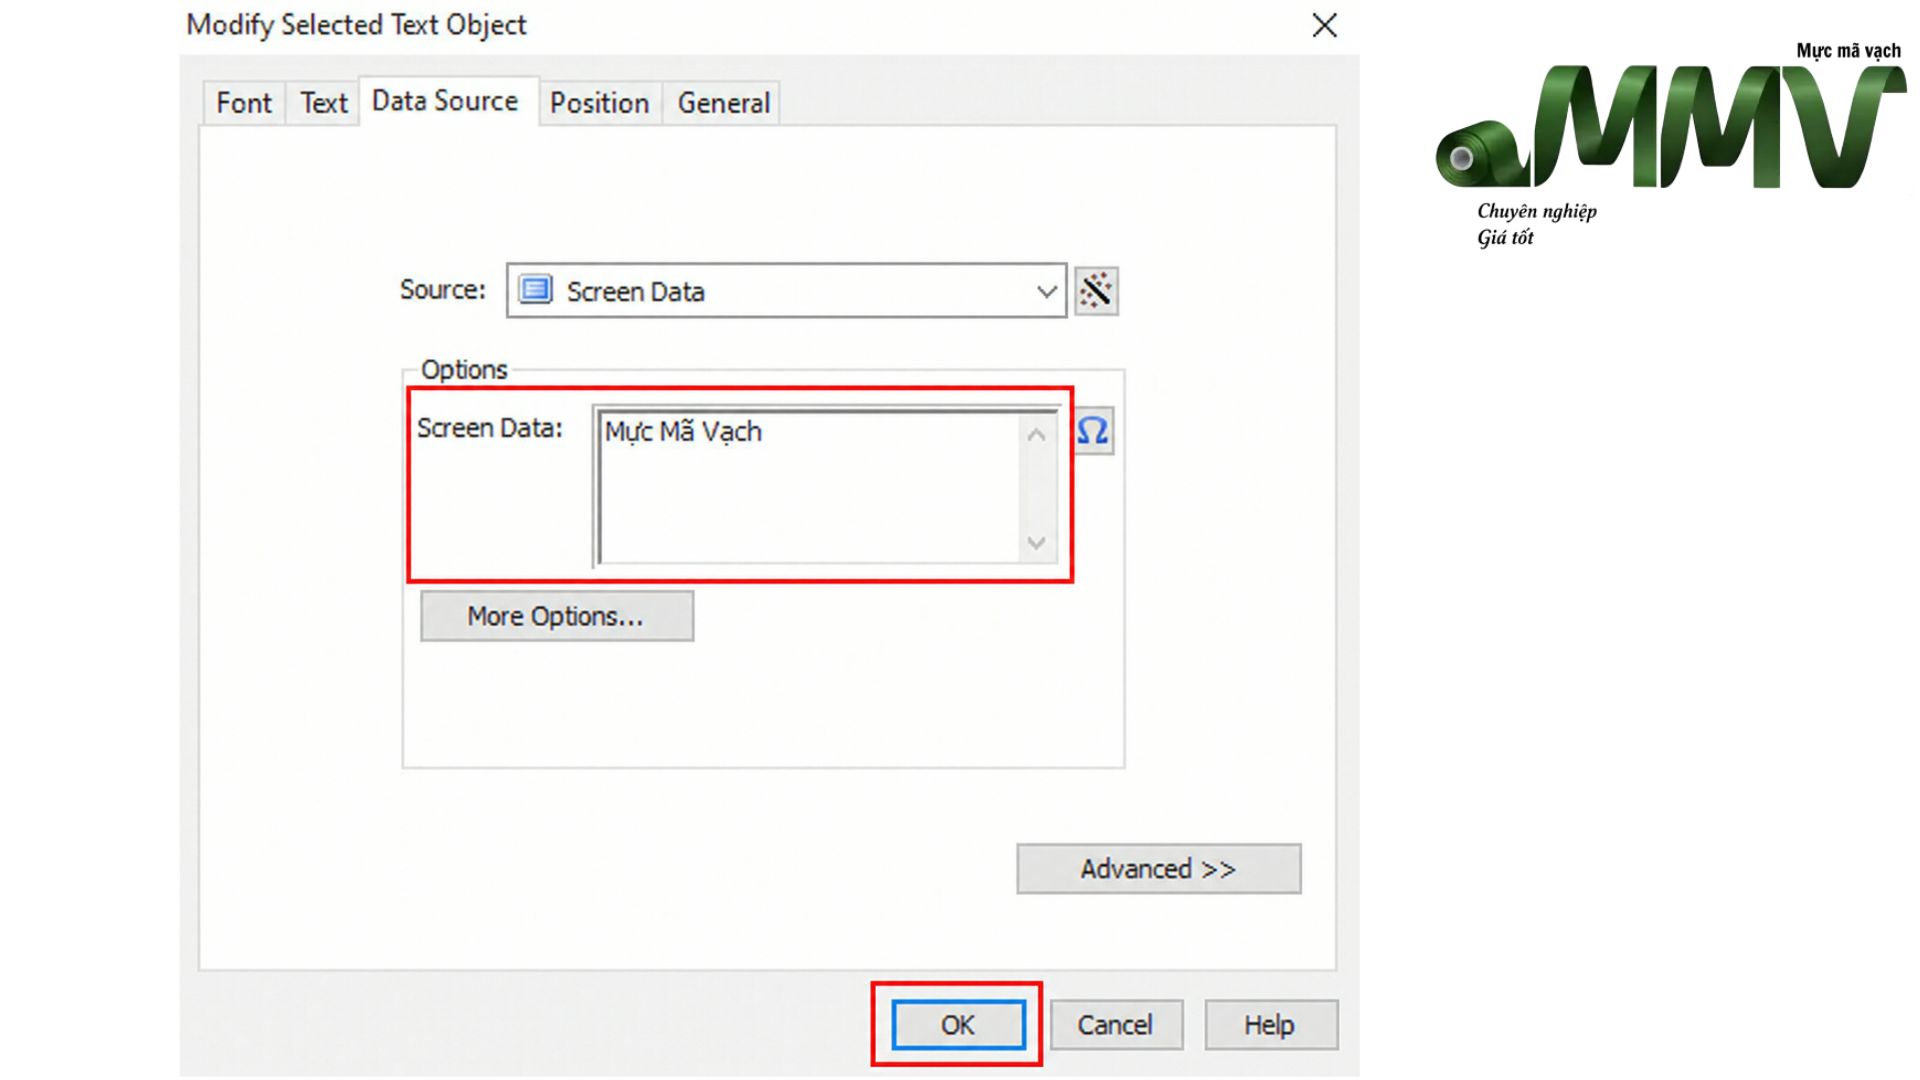
Task: Click the Screen Data scrollbar up arrow
Action: tap(1037, 435)
